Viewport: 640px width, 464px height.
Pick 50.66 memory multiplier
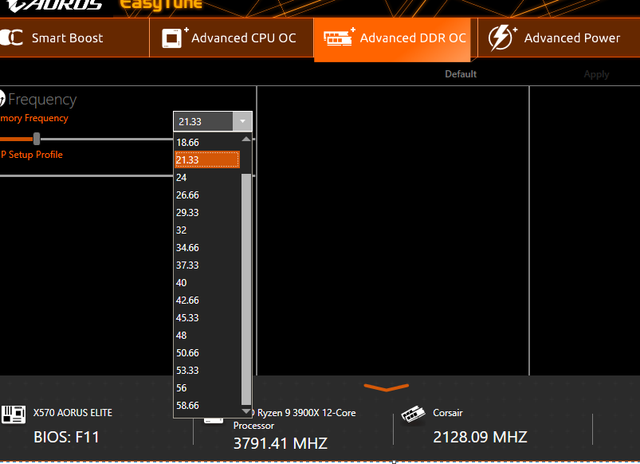(x=207, y=353)
